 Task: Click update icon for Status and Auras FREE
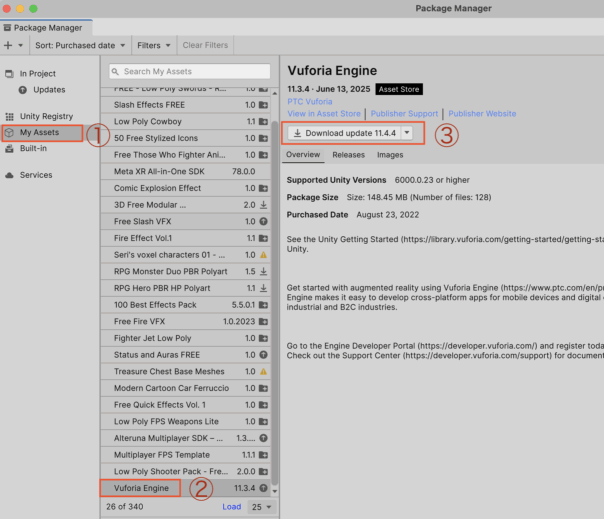(263, 354)
